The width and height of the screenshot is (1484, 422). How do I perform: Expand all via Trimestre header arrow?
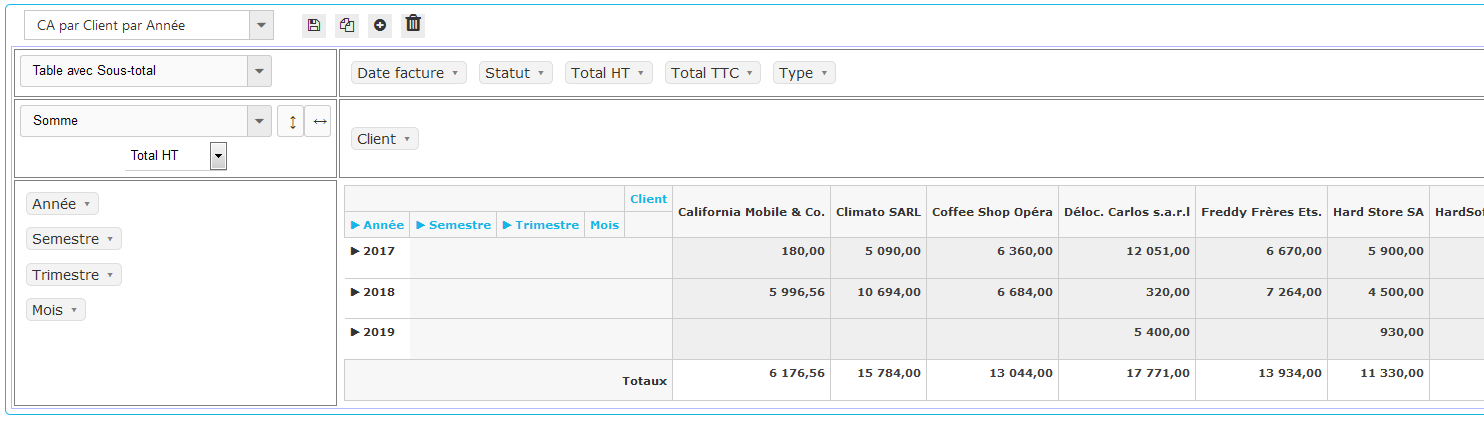click(507, 225)
